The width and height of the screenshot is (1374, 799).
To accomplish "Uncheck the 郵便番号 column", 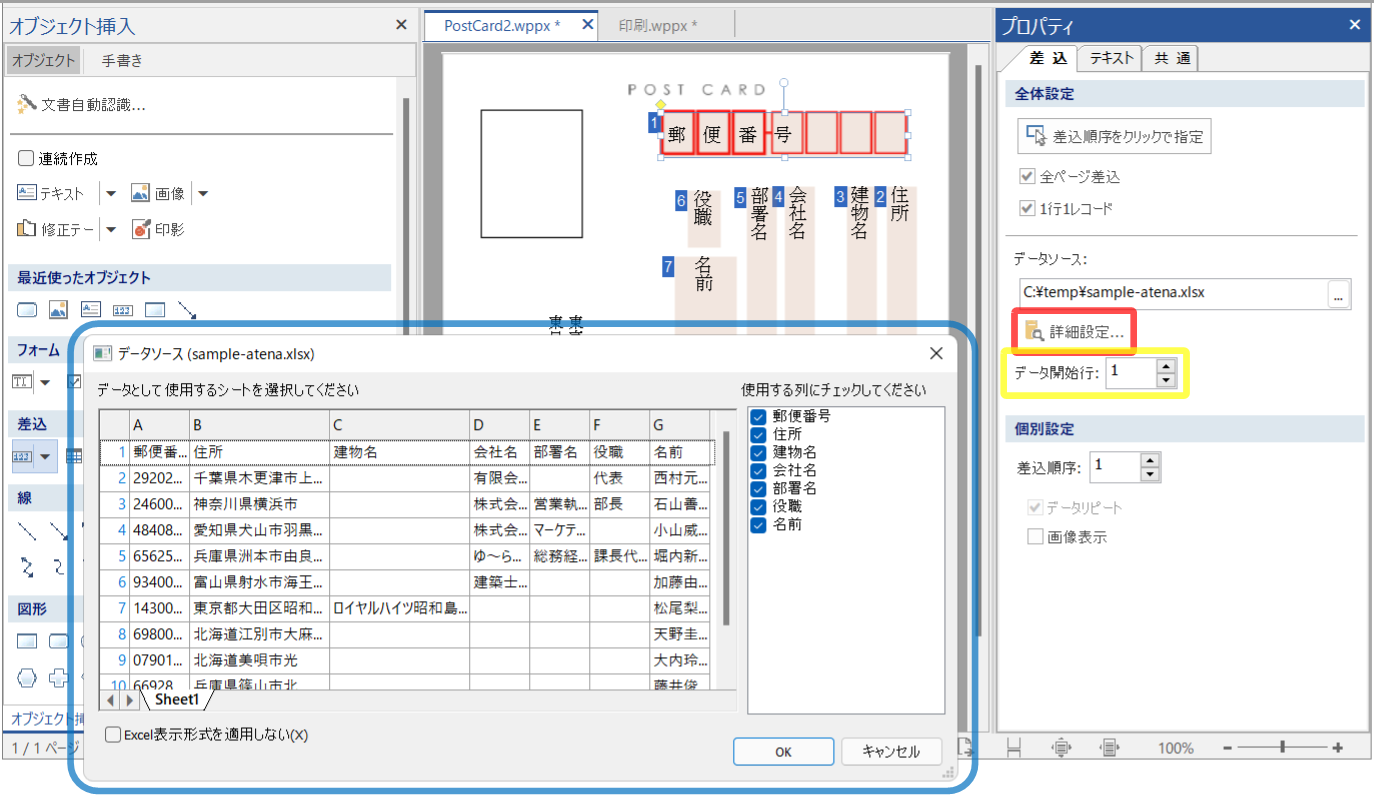I will point(759,416).
